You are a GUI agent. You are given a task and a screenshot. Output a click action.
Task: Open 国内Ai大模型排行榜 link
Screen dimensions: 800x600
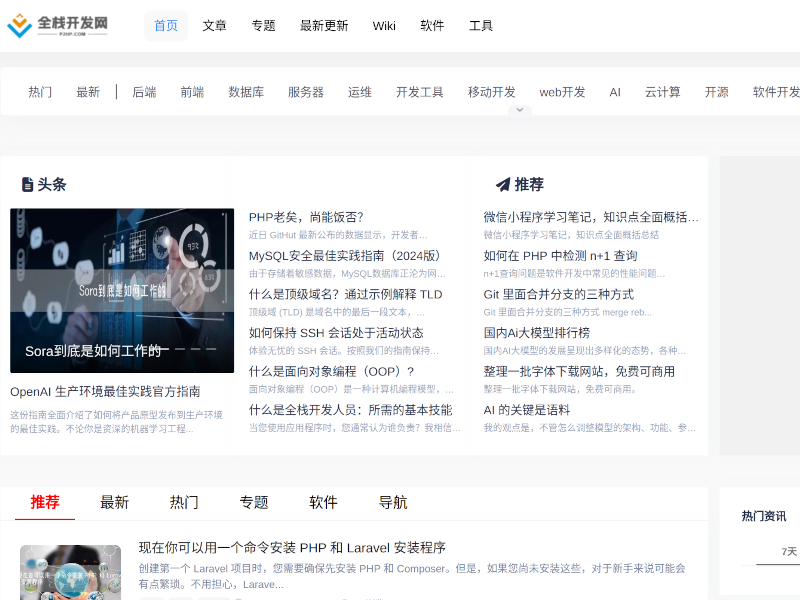[537, 333]
